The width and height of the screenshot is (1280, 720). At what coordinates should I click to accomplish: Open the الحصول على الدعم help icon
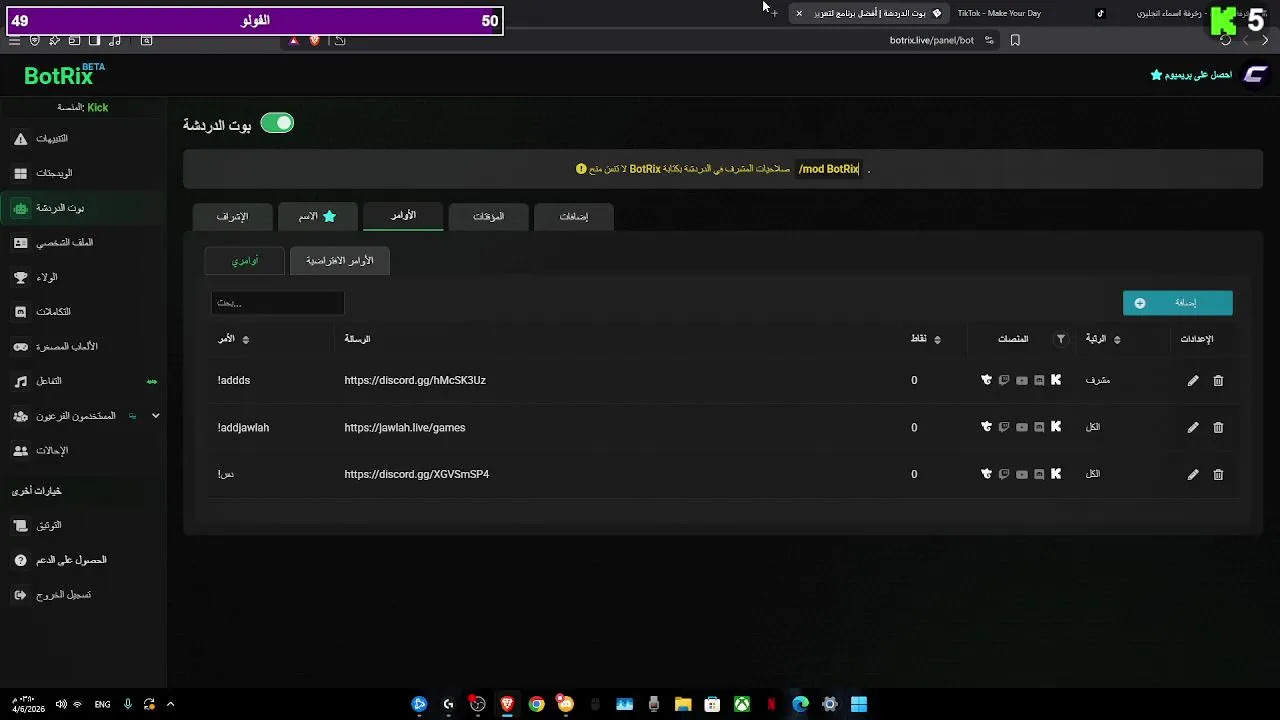click(20, 560)
